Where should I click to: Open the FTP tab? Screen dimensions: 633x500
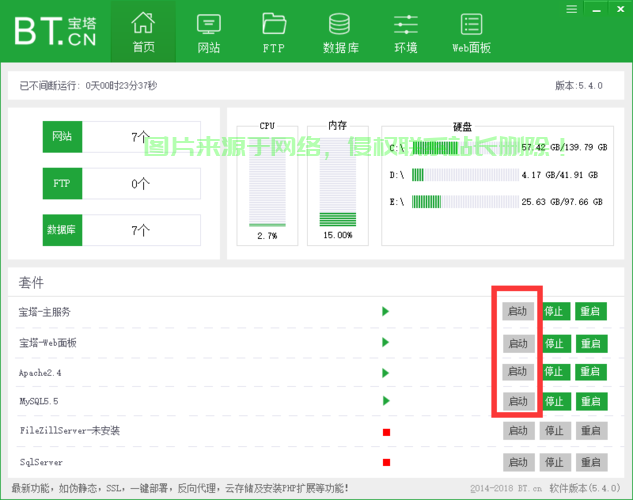pos(274,31)
